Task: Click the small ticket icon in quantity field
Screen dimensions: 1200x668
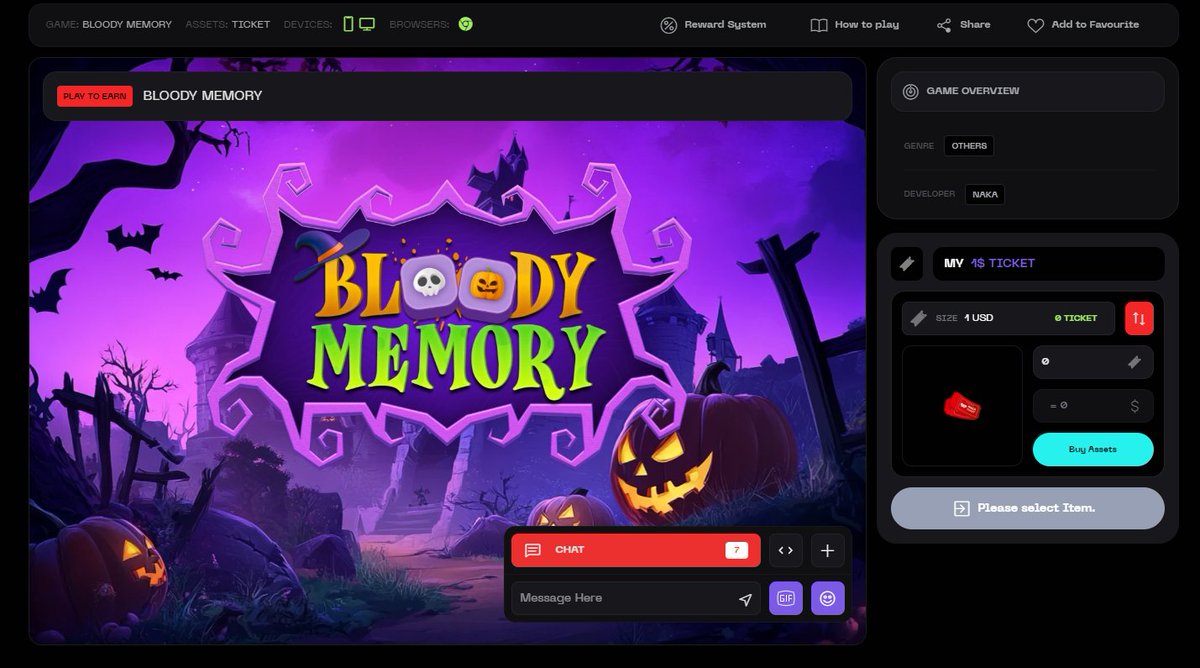Action: tap(1134, 363)
